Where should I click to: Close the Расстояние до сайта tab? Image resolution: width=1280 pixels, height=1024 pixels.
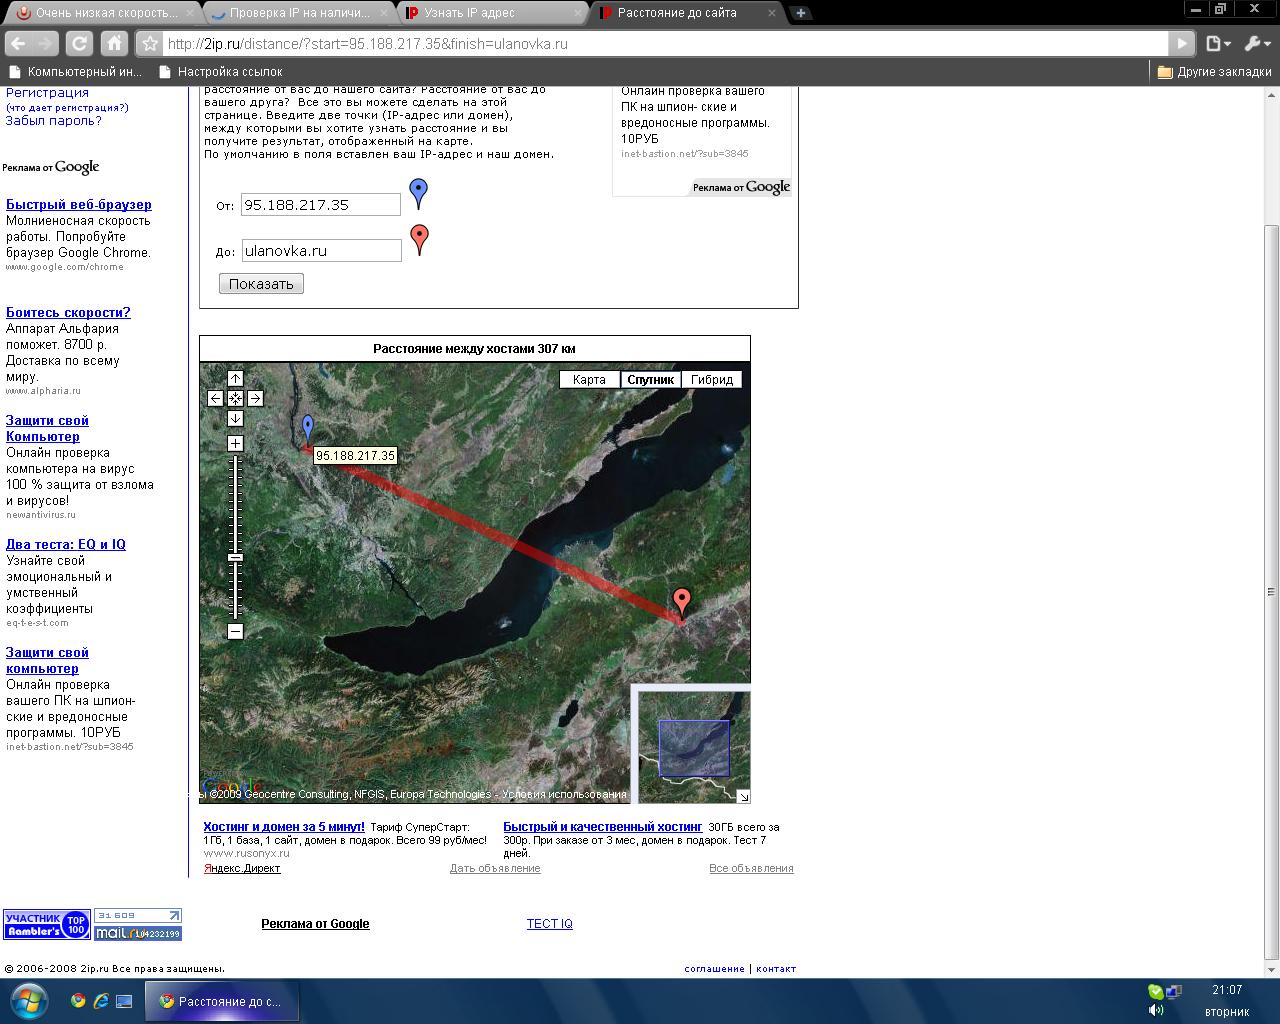(771, 13)
